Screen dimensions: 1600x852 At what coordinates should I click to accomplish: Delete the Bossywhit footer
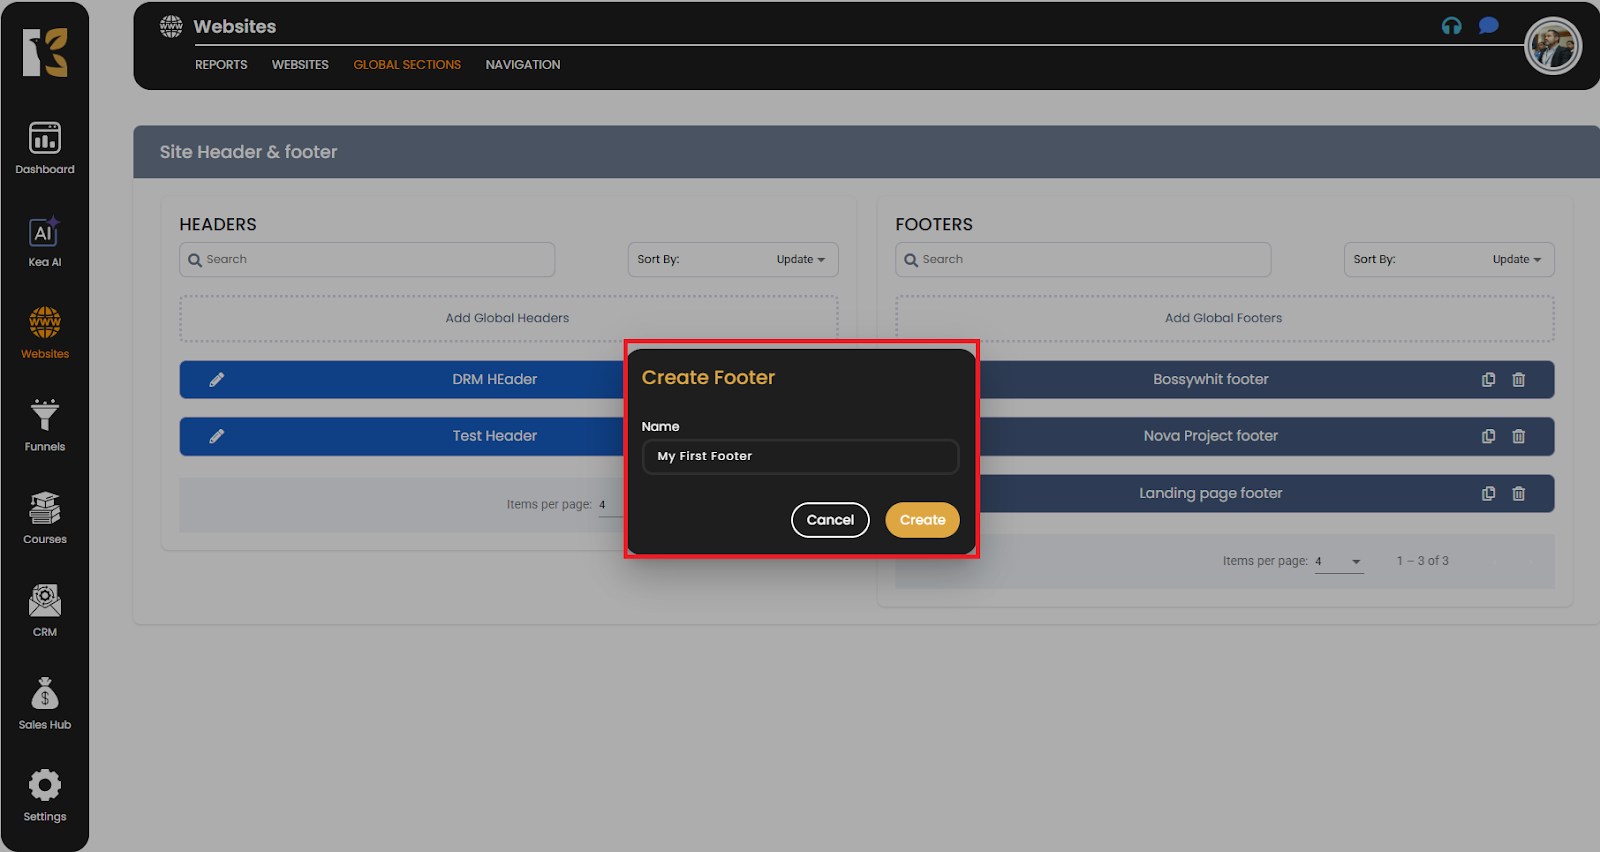click(x=1518, y=380)
